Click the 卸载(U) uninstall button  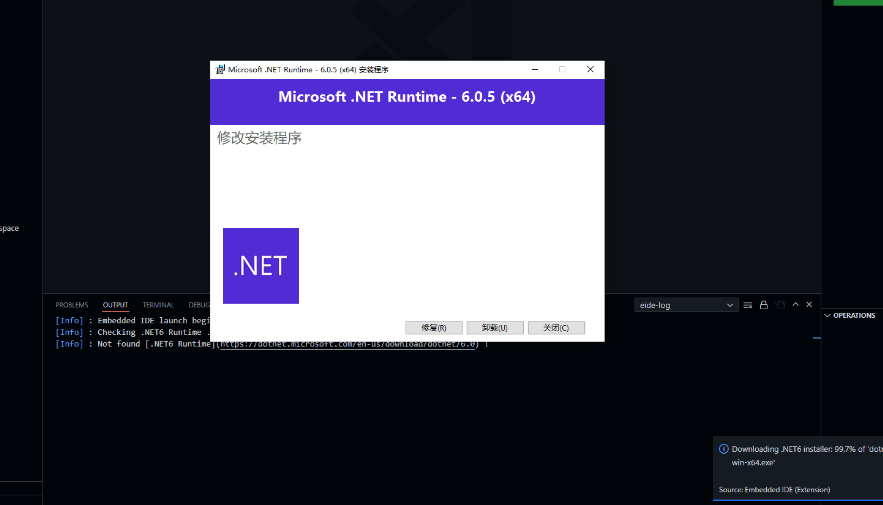(495, 328)
